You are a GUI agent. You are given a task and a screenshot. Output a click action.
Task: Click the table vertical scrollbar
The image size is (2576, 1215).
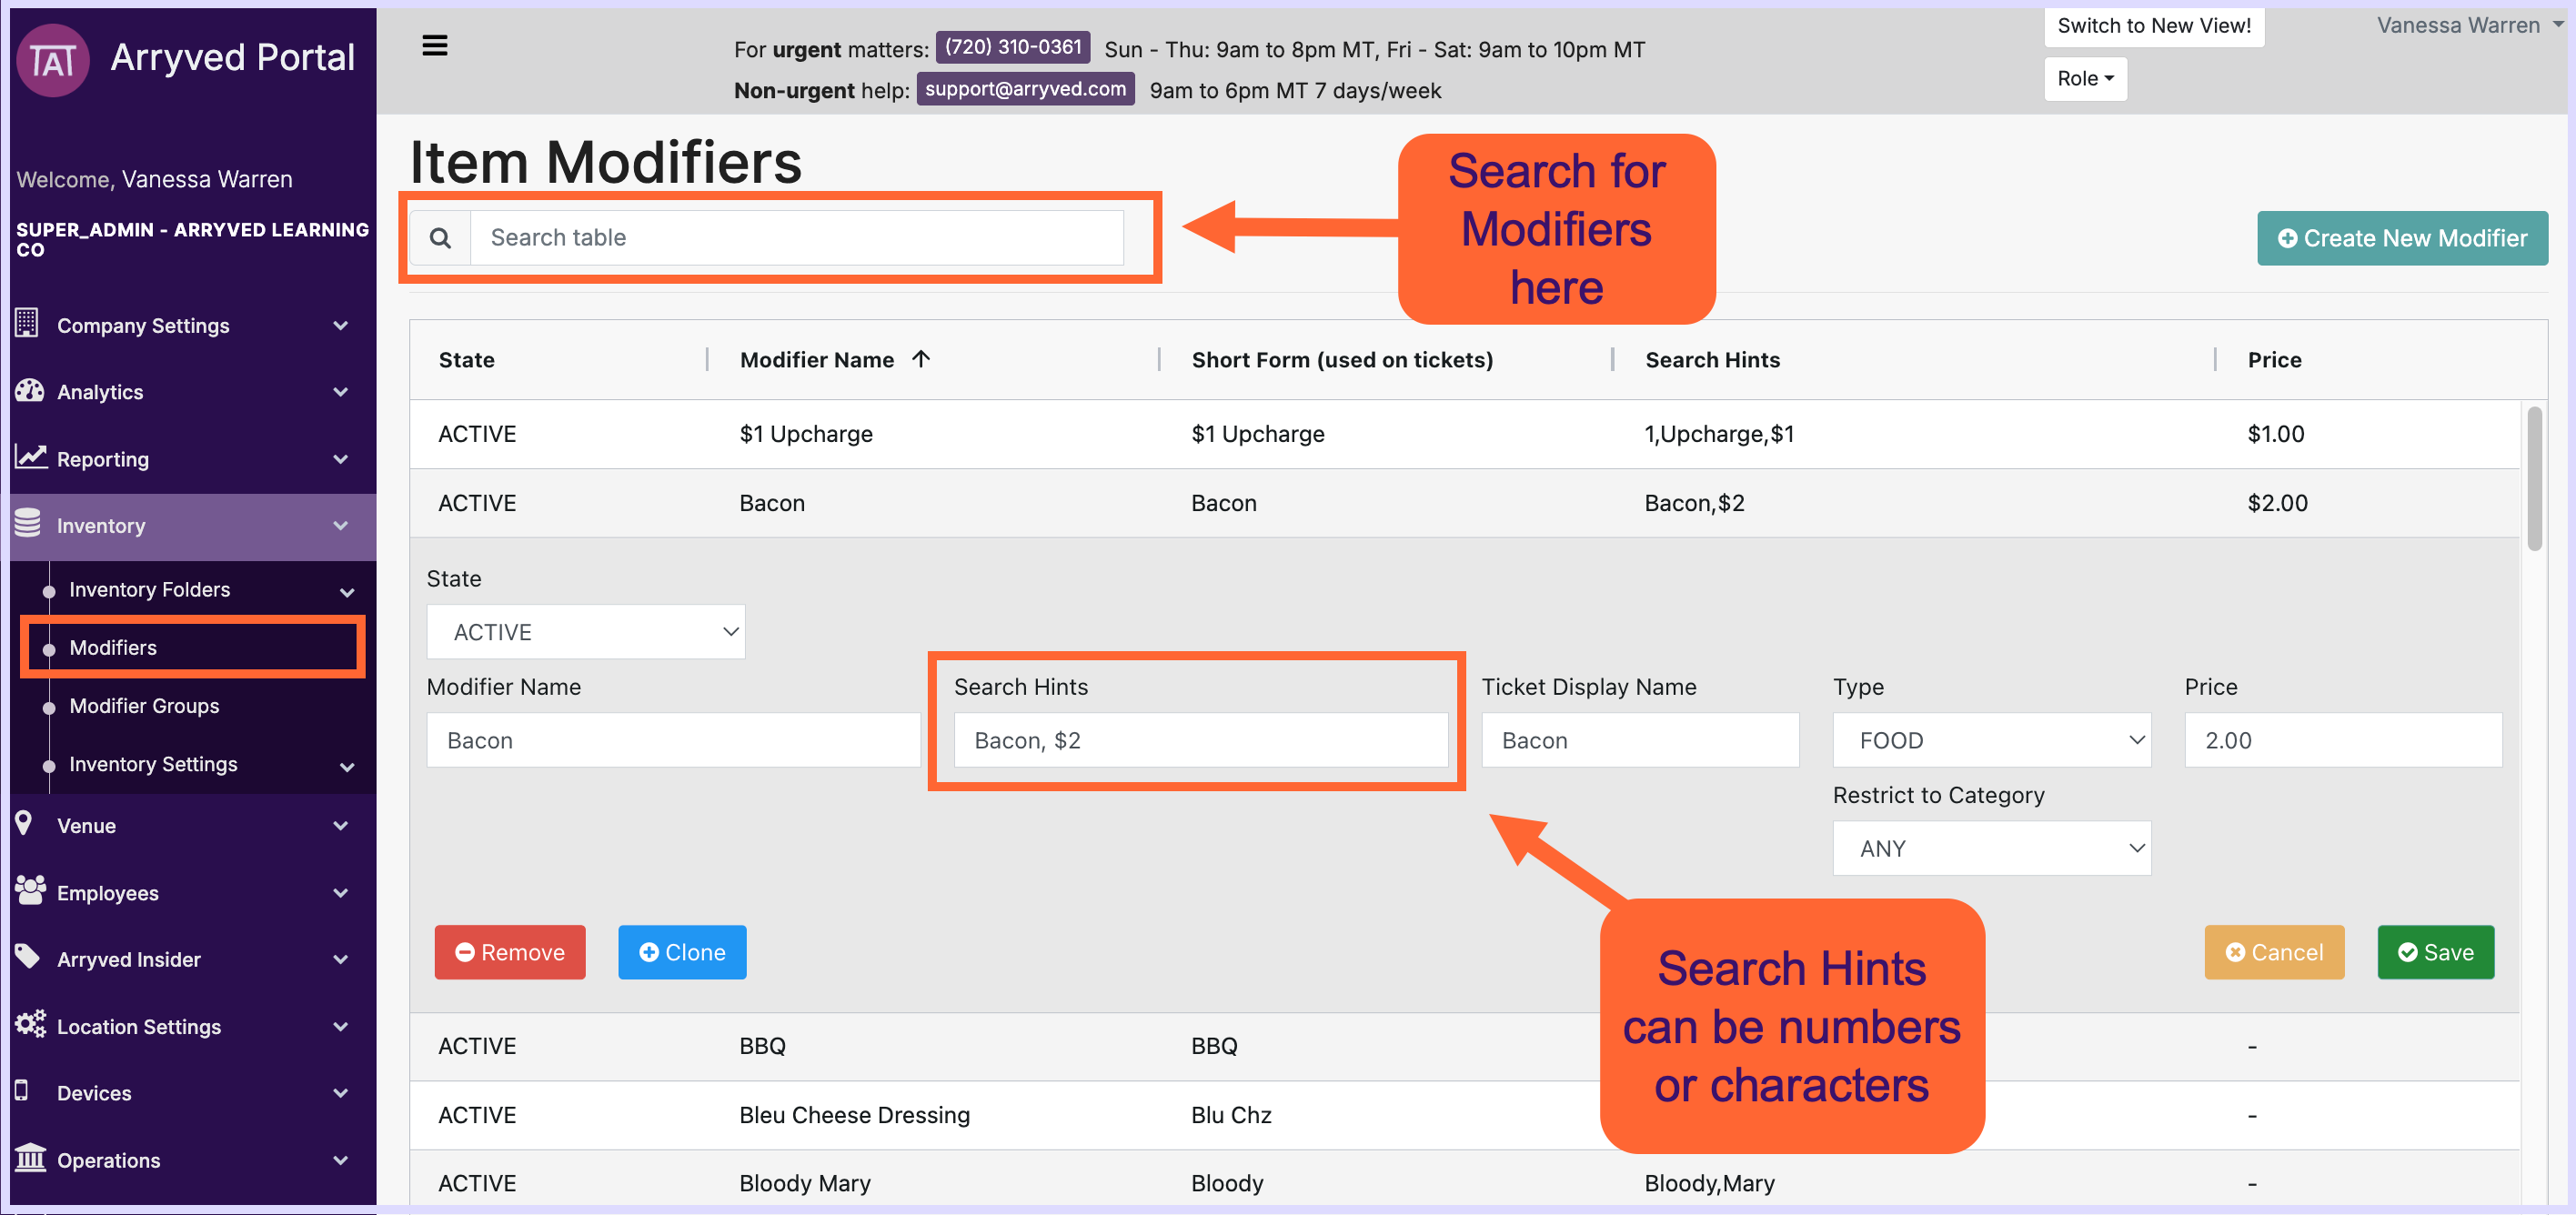[x=2534, y=478]
